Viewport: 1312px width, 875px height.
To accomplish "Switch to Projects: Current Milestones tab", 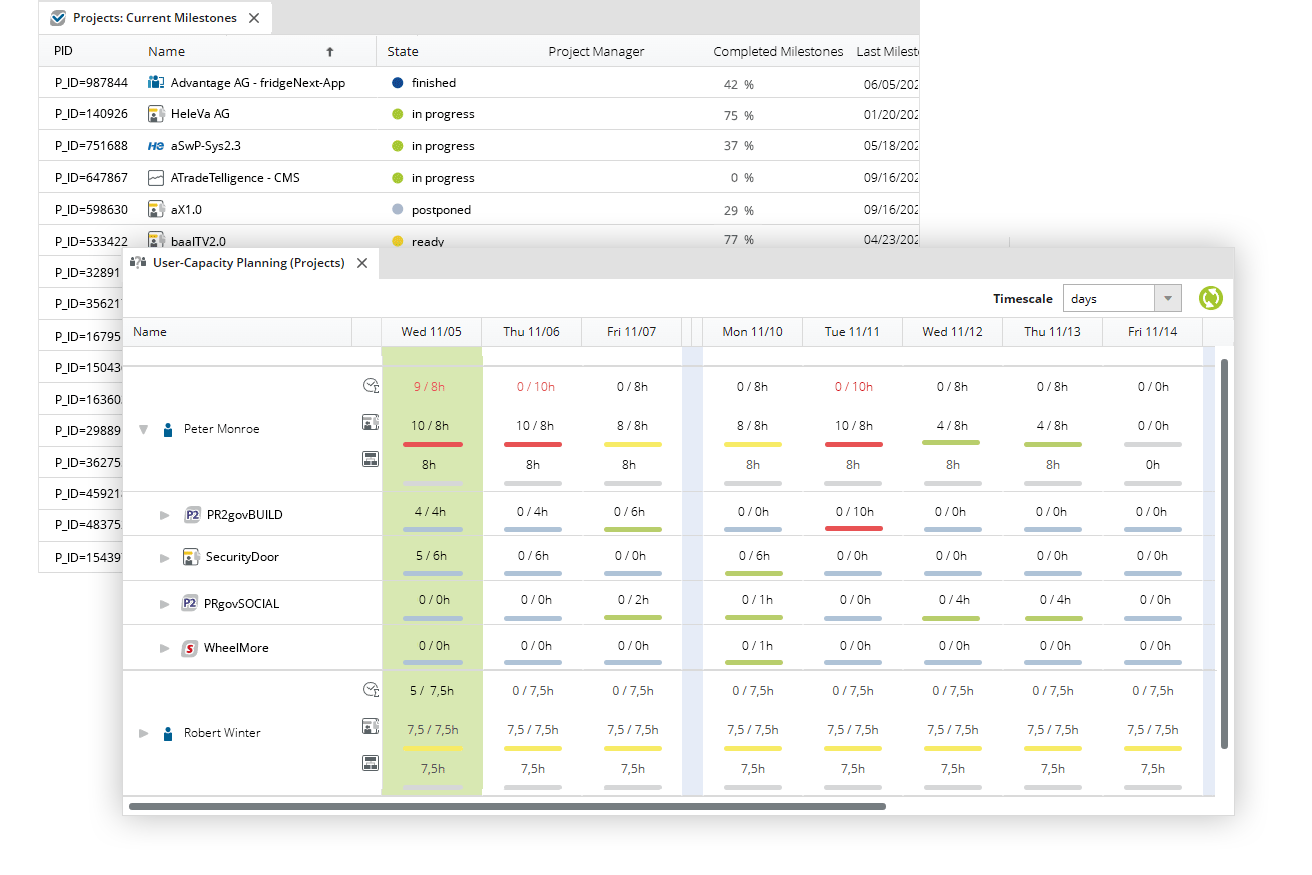I will point(154,18).
